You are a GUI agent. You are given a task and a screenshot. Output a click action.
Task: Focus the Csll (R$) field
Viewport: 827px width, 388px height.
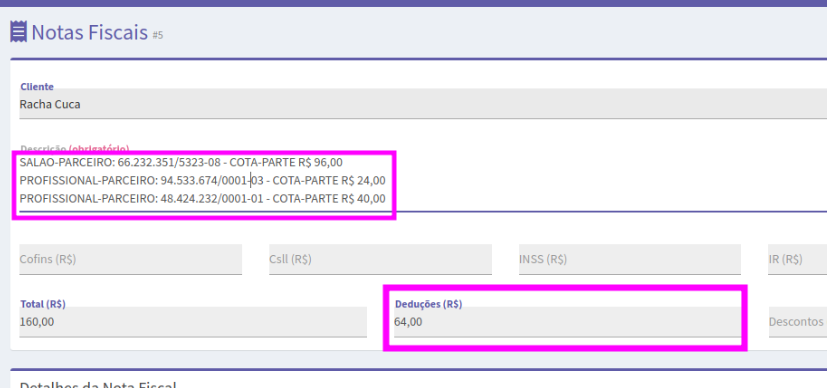[x=380, y=259]
